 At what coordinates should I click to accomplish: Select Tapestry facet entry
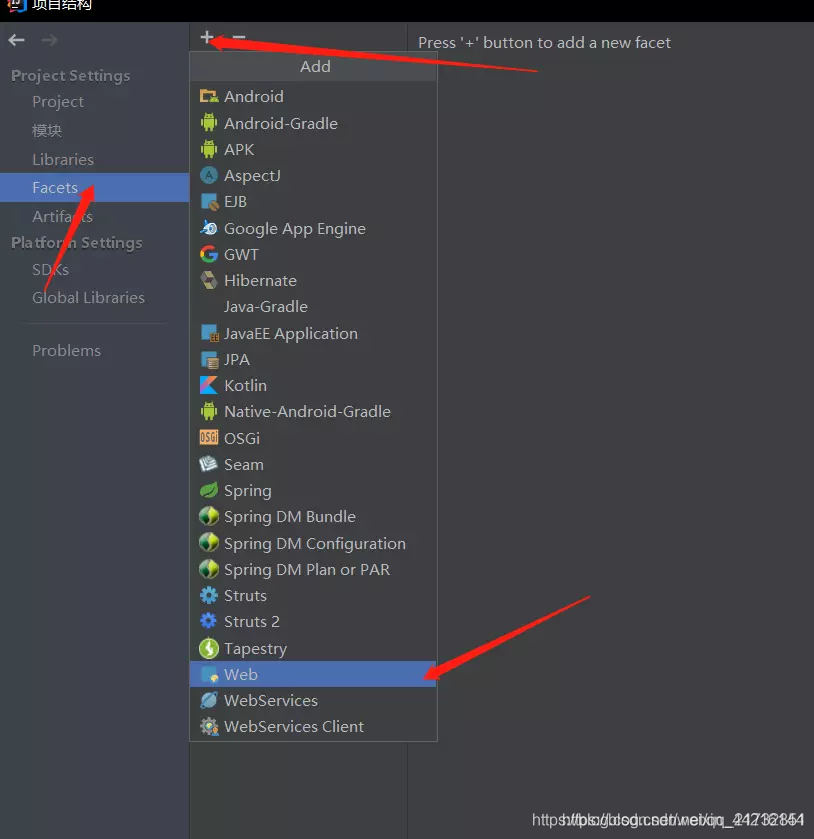[x=314, y=648]
